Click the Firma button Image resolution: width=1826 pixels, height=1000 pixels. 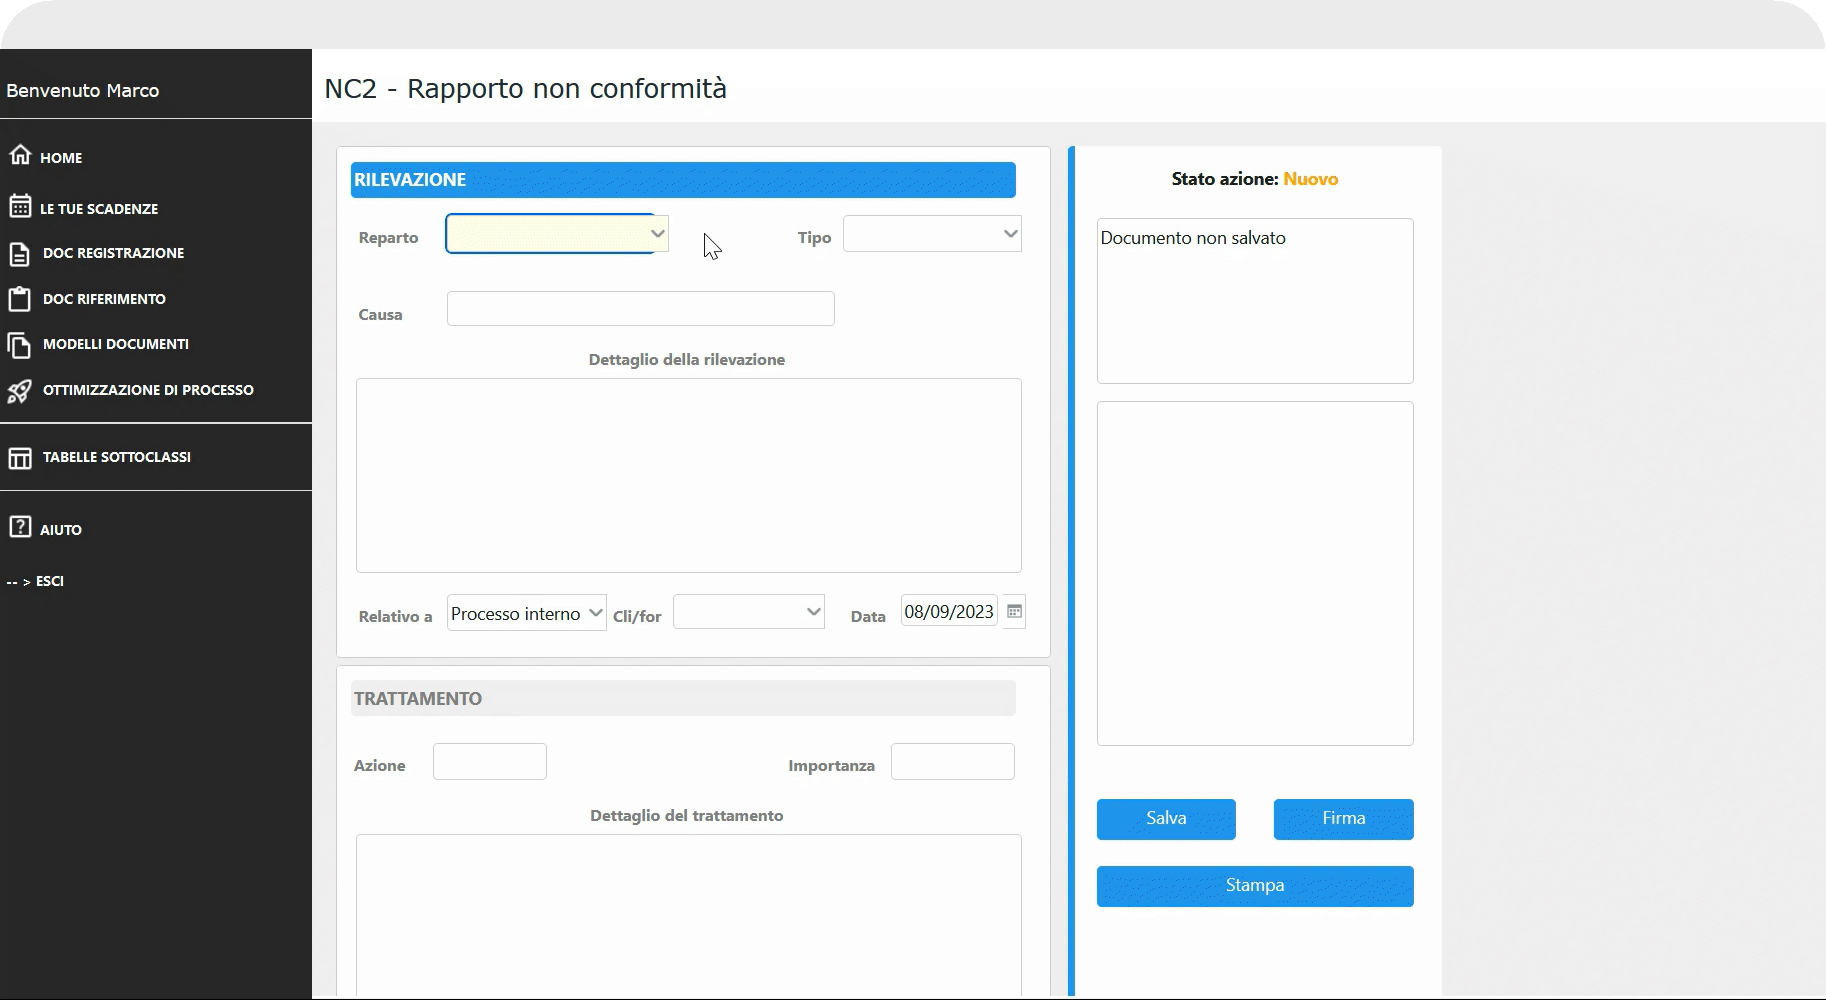click(1343, 819)
